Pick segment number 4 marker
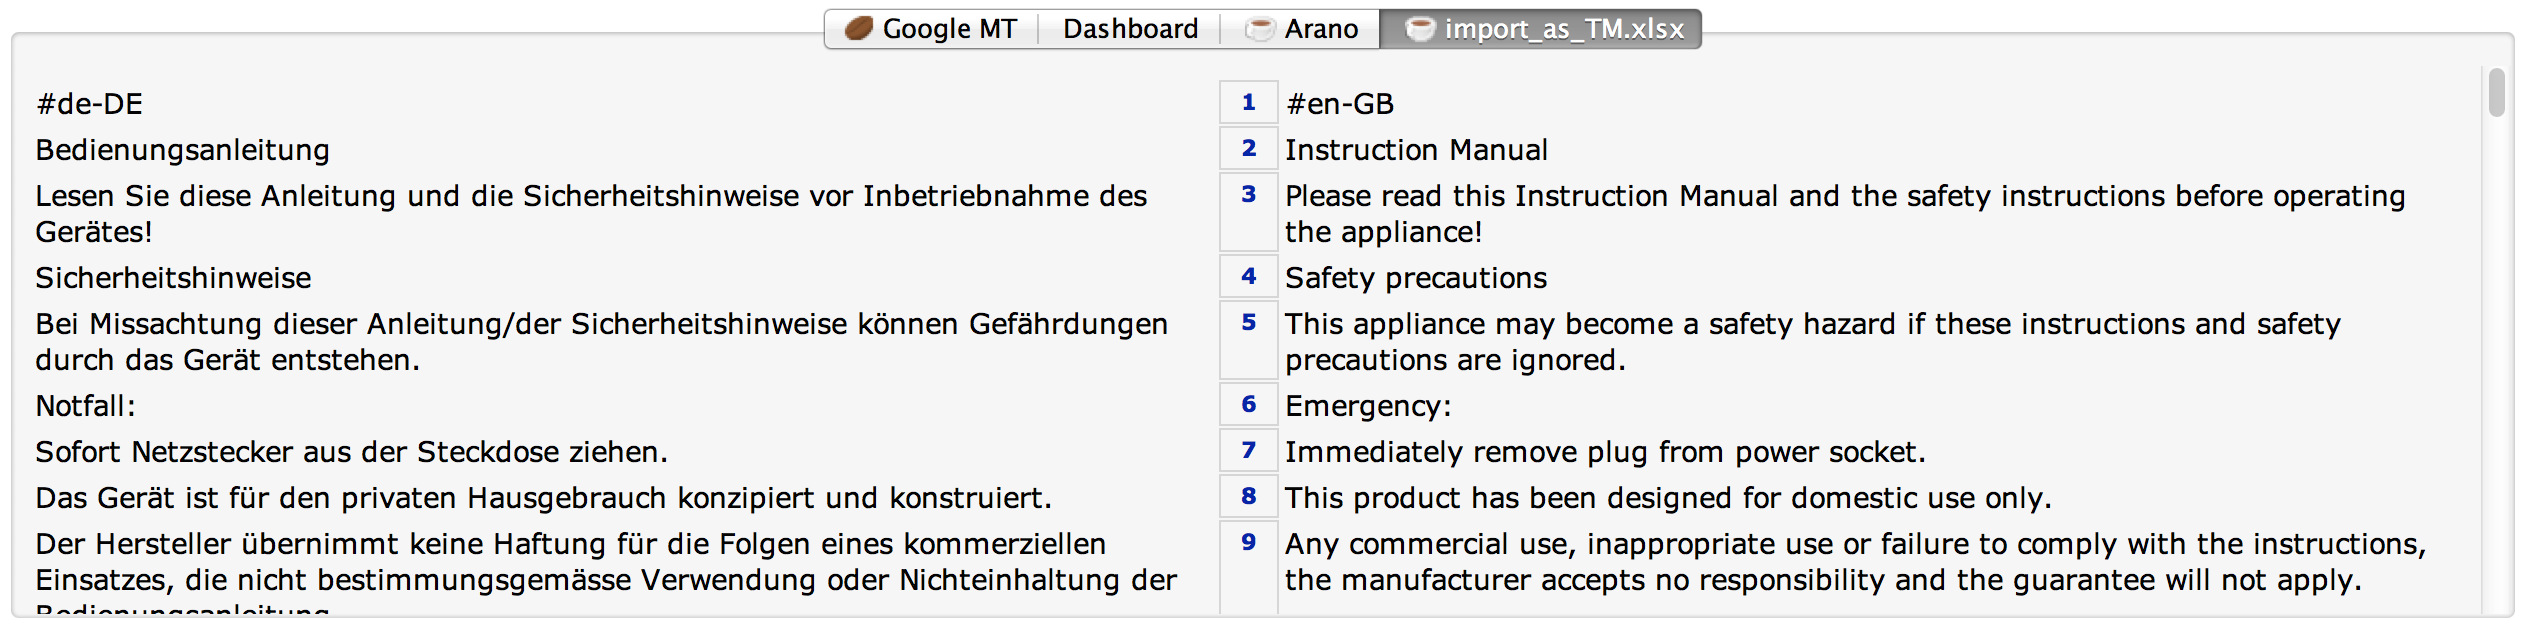This screenshot has width=2524, height=631. pos(1248,277)
